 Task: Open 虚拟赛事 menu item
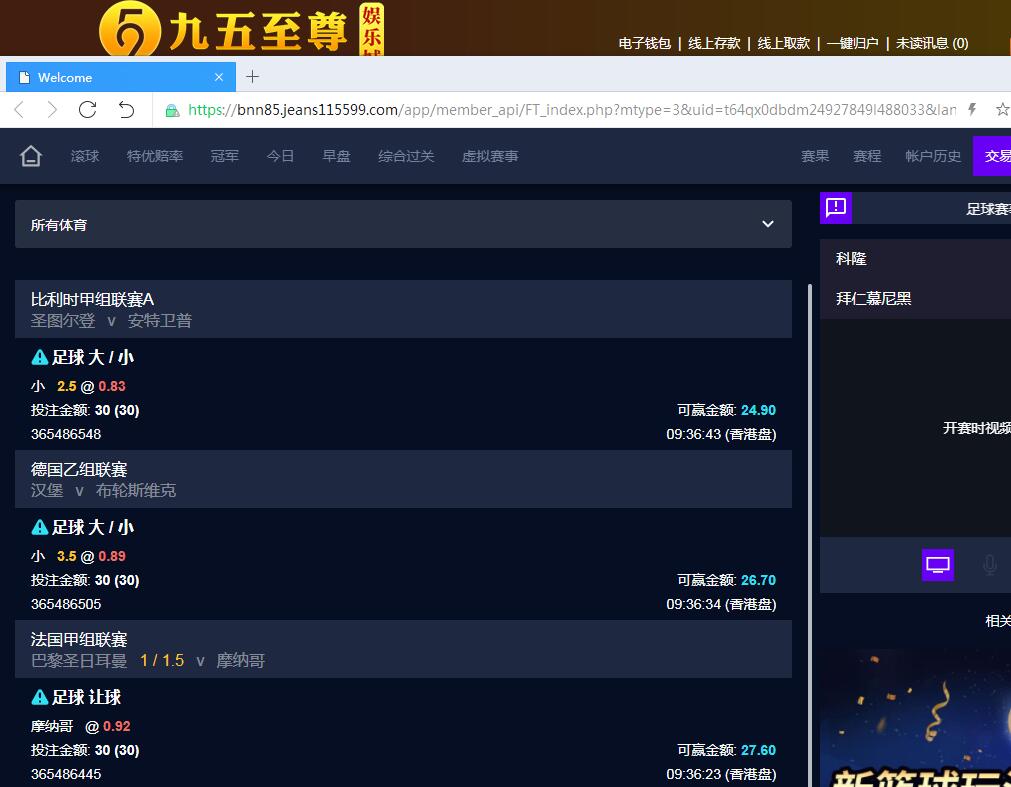[x=490, y=156]
